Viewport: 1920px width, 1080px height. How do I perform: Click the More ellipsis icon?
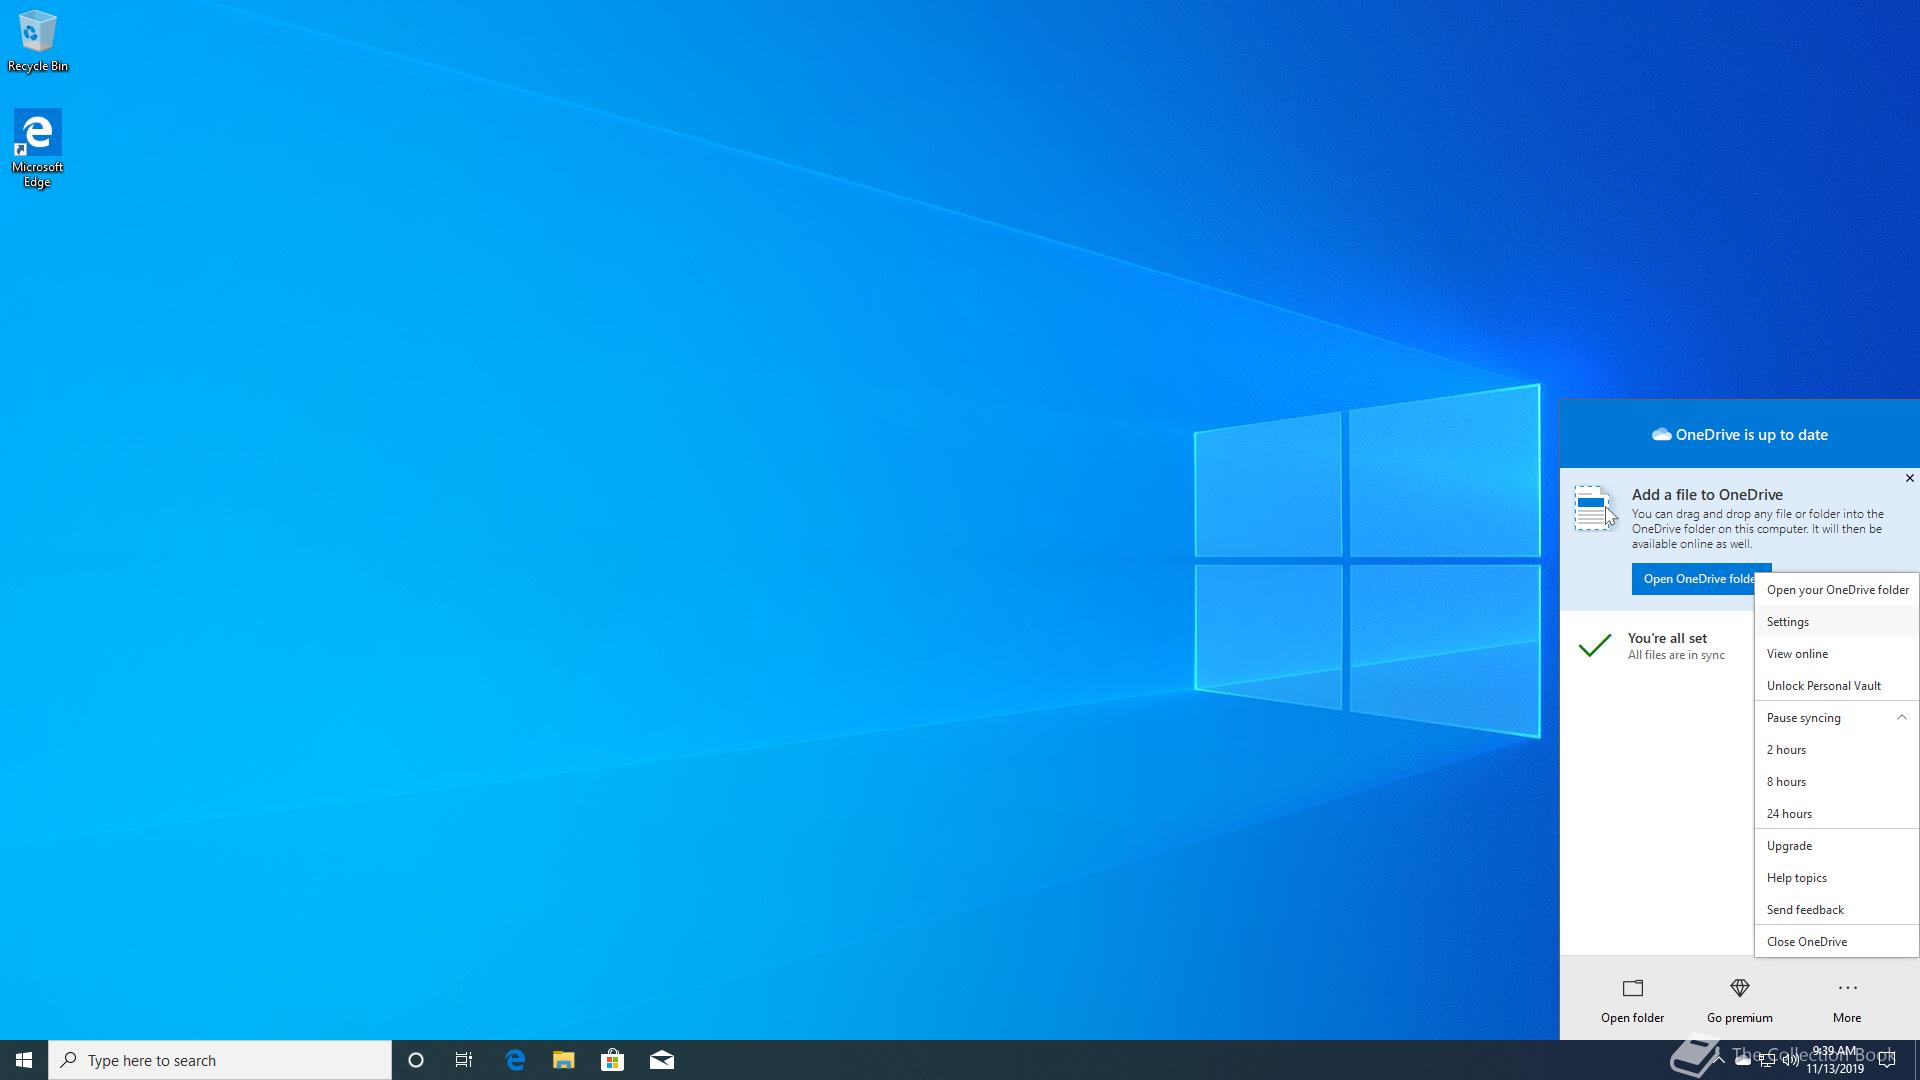tap(1846, 988)
